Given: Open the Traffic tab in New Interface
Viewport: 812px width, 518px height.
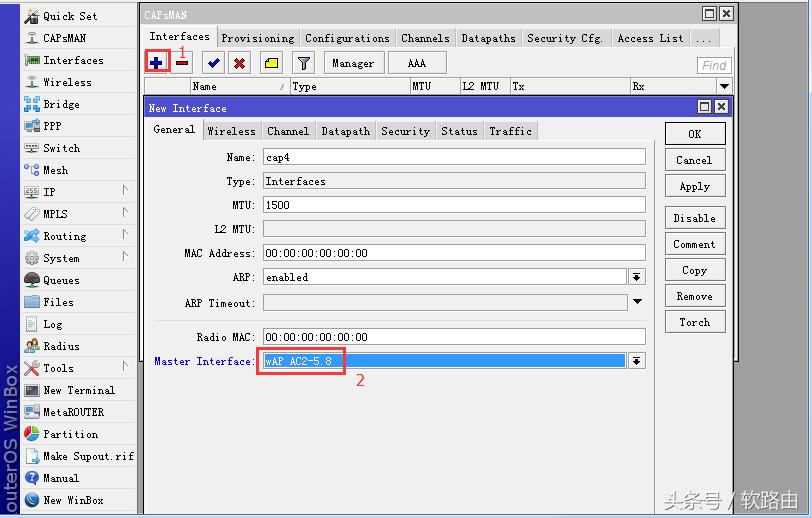Looking at the screenshot, I should 511,132.
